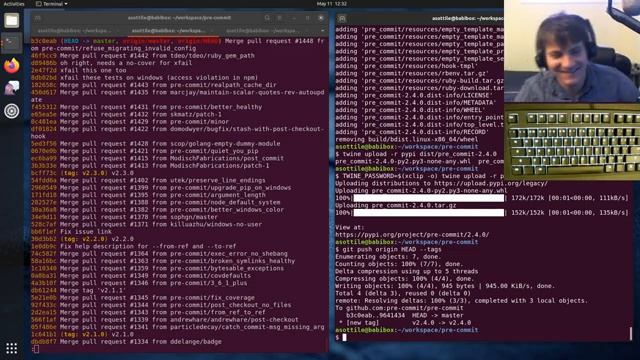Click the new tab icon in left terminal
Viewport: 640px width, 360px height.
tap(38, 18)
